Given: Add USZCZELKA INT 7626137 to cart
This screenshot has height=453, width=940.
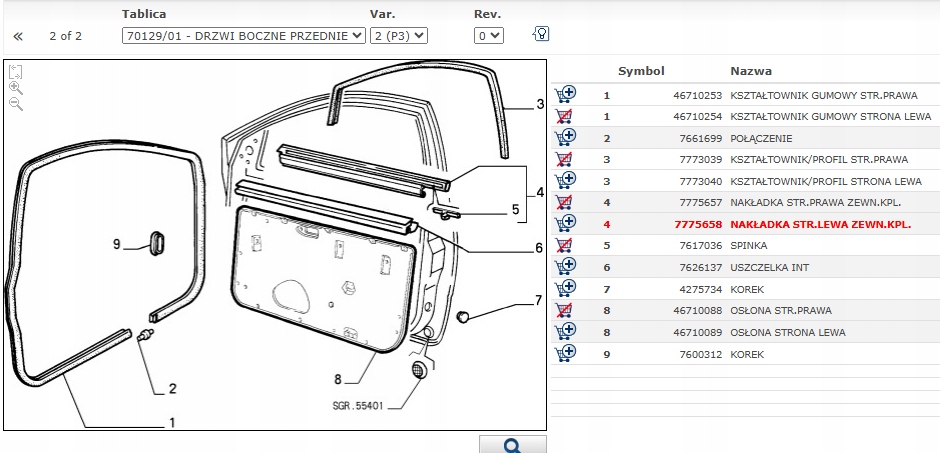Looking at the screenshot, I should pos(565,266).
